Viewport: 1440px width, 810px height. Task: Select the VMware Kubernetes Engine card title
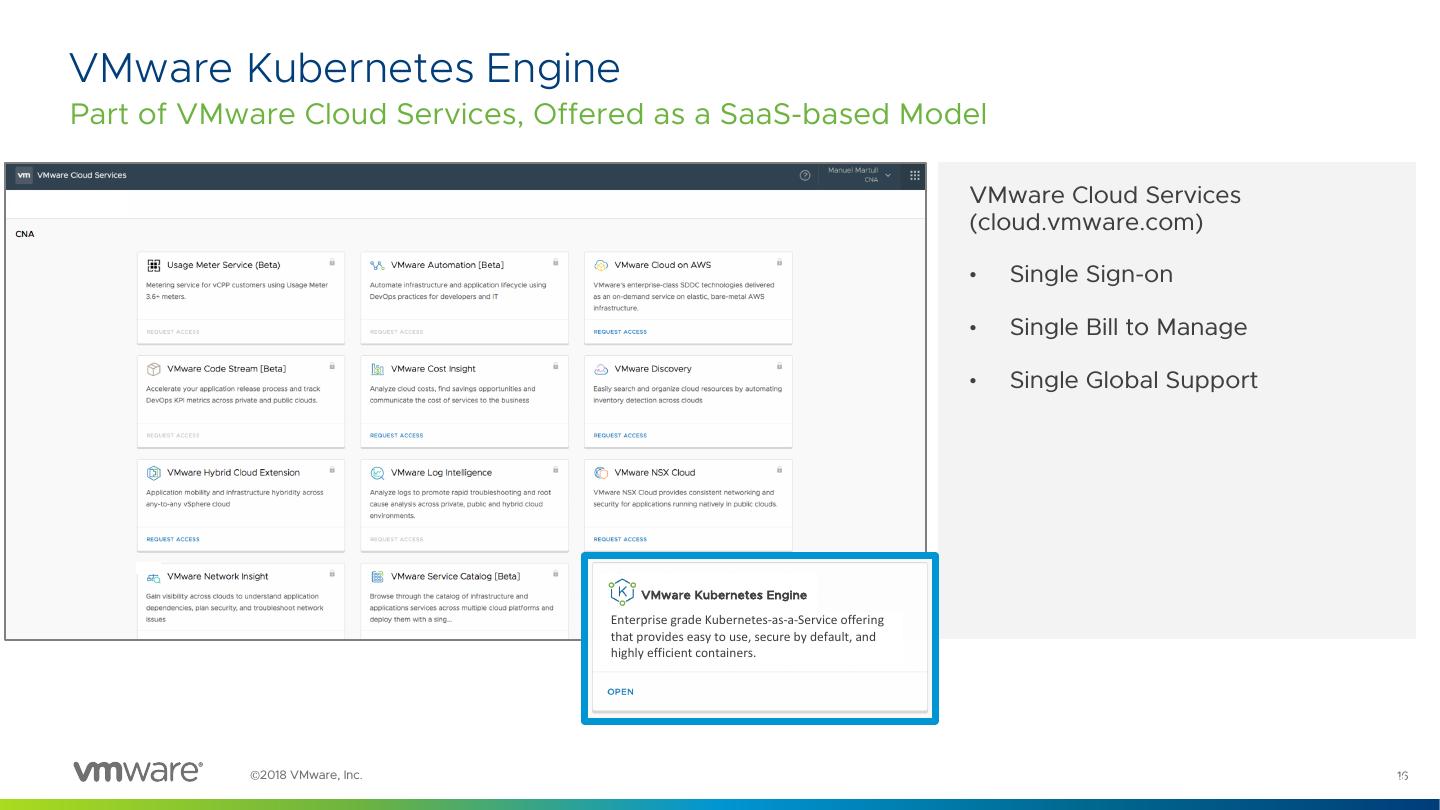(724, 595)
